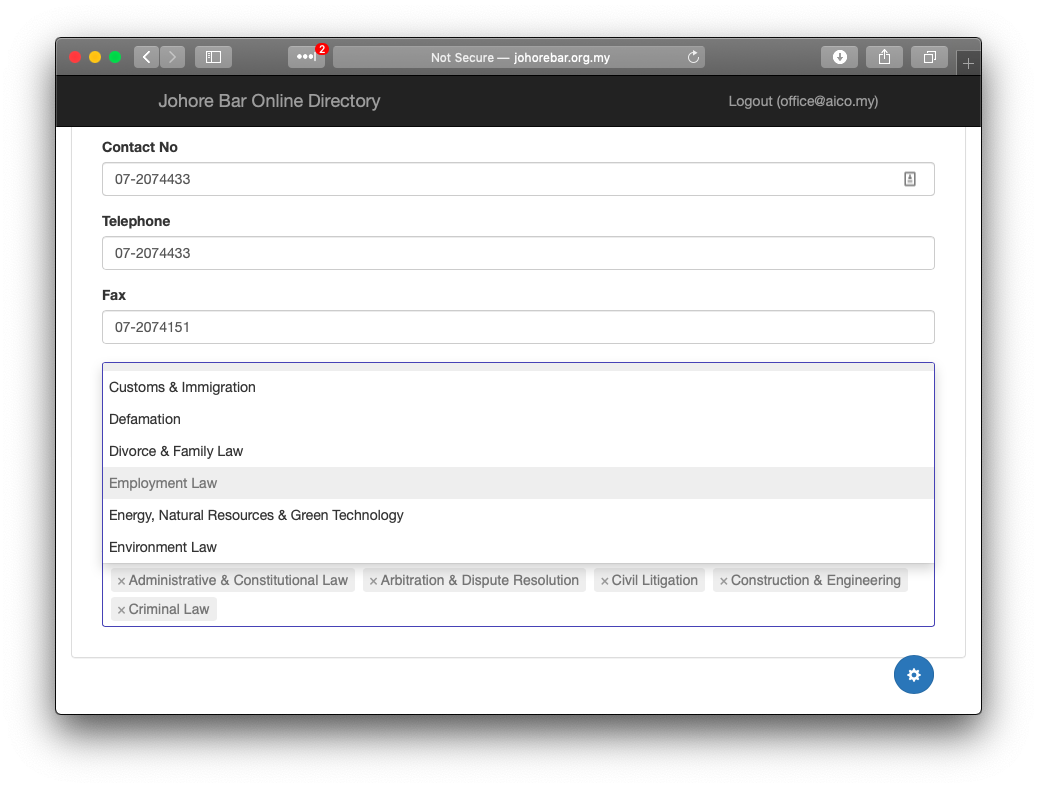This screenshot has width=1037, height=788.
Task: Click the blue gear settings button
Action: click(x=913, y=675)
